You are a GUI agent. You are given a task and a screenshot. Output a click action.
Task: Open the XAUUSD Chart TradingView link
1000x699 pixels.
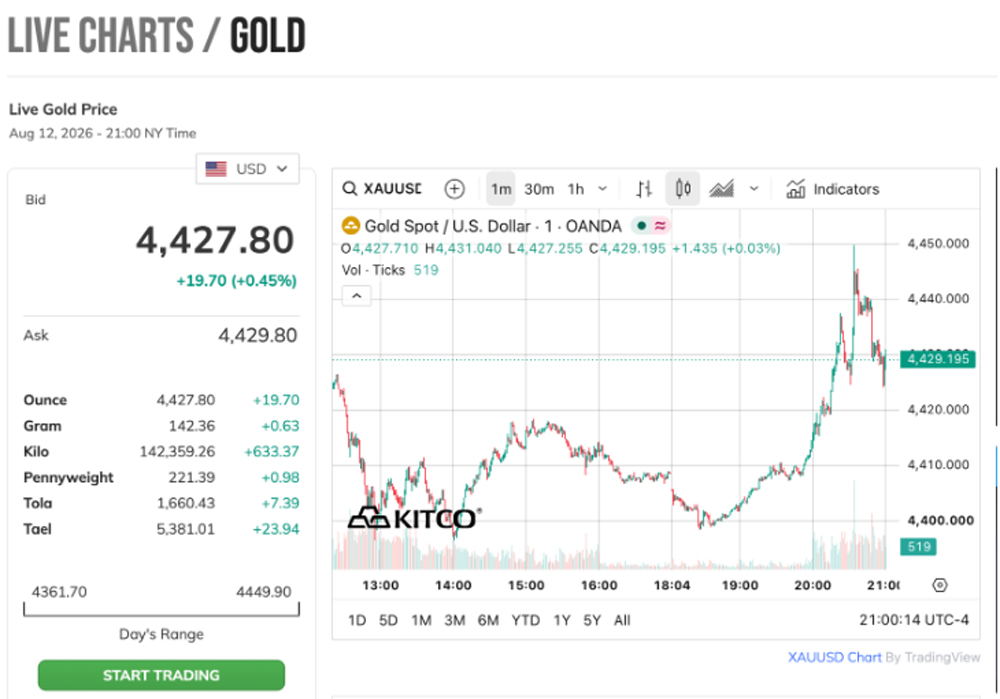click(x=834, y=657)
